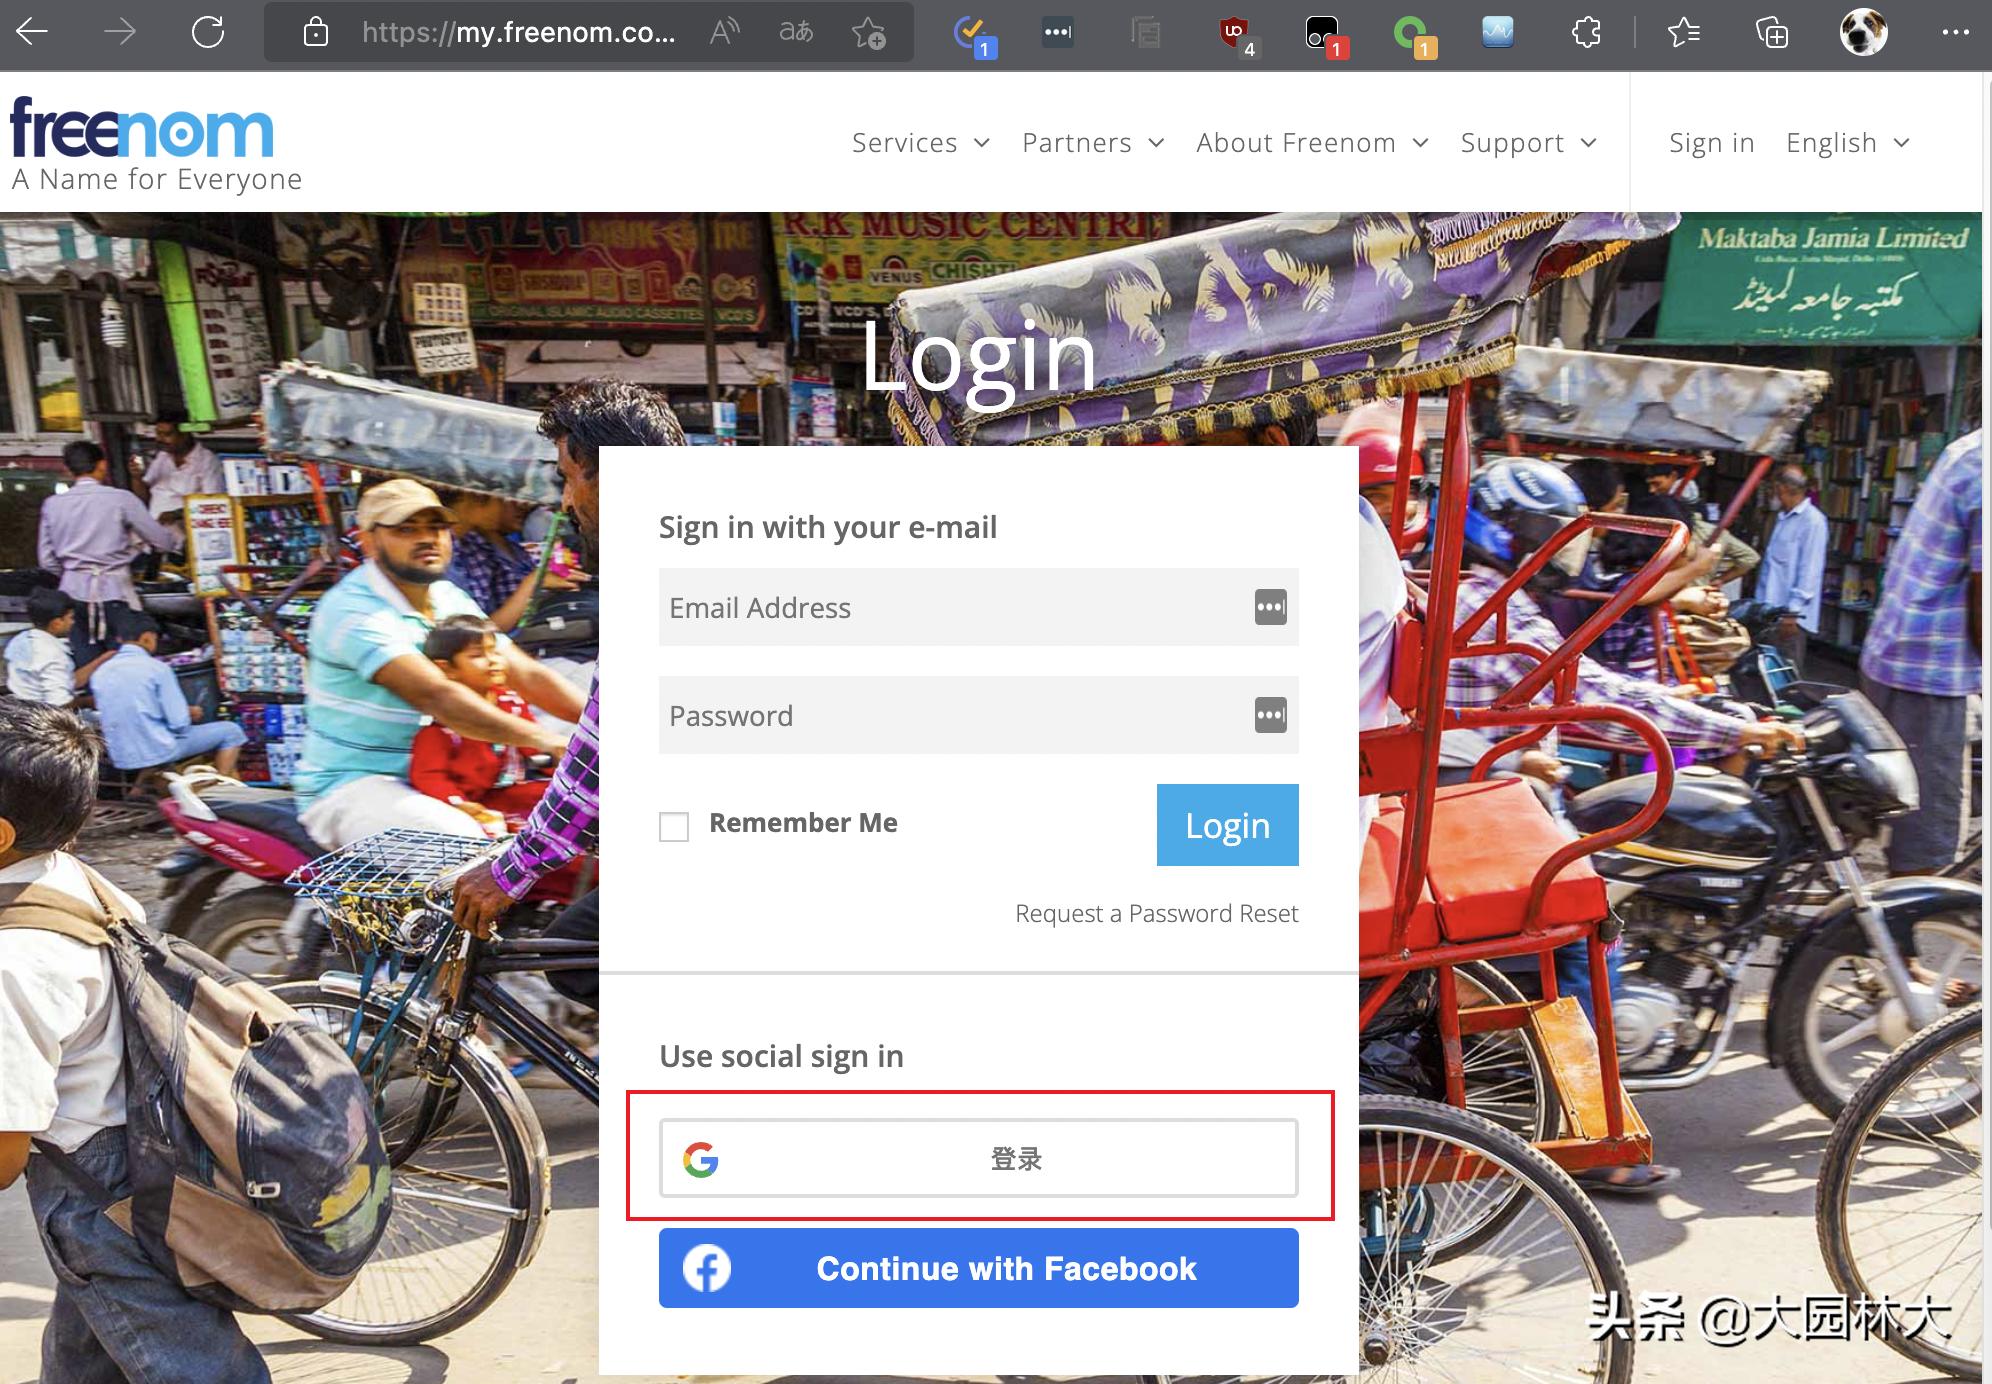Open the About Freenom menu
The width and height of the screenshot is (1992, 1384).
click(1311, 143)
